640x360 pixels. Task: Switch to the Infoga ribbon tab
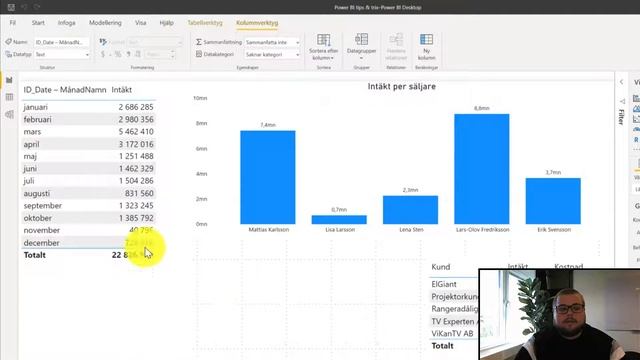click(67, 23)
